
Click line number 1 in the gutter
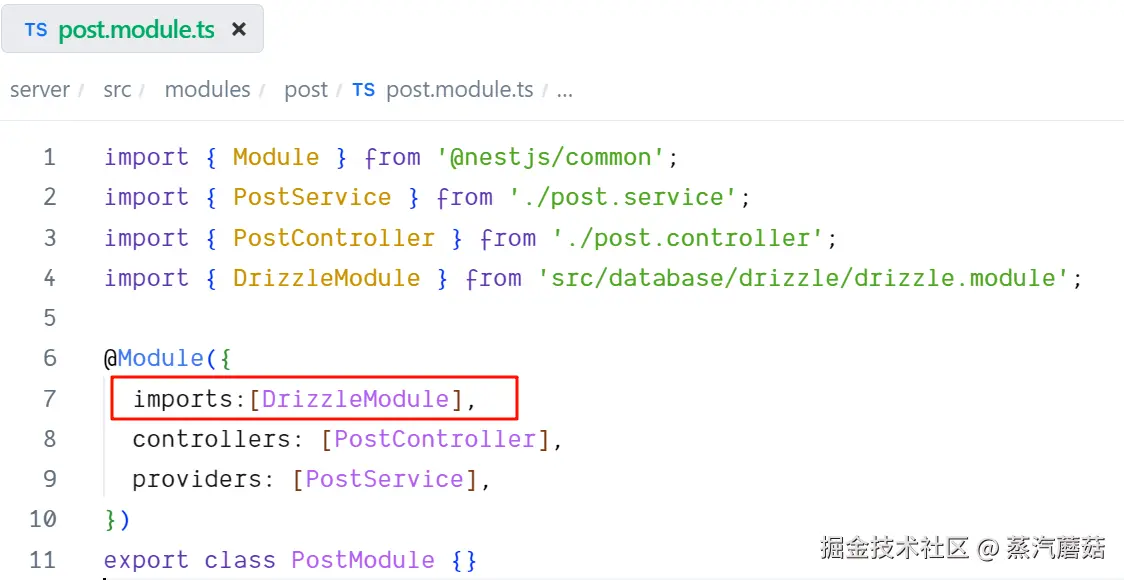click(x=50, y=157)
